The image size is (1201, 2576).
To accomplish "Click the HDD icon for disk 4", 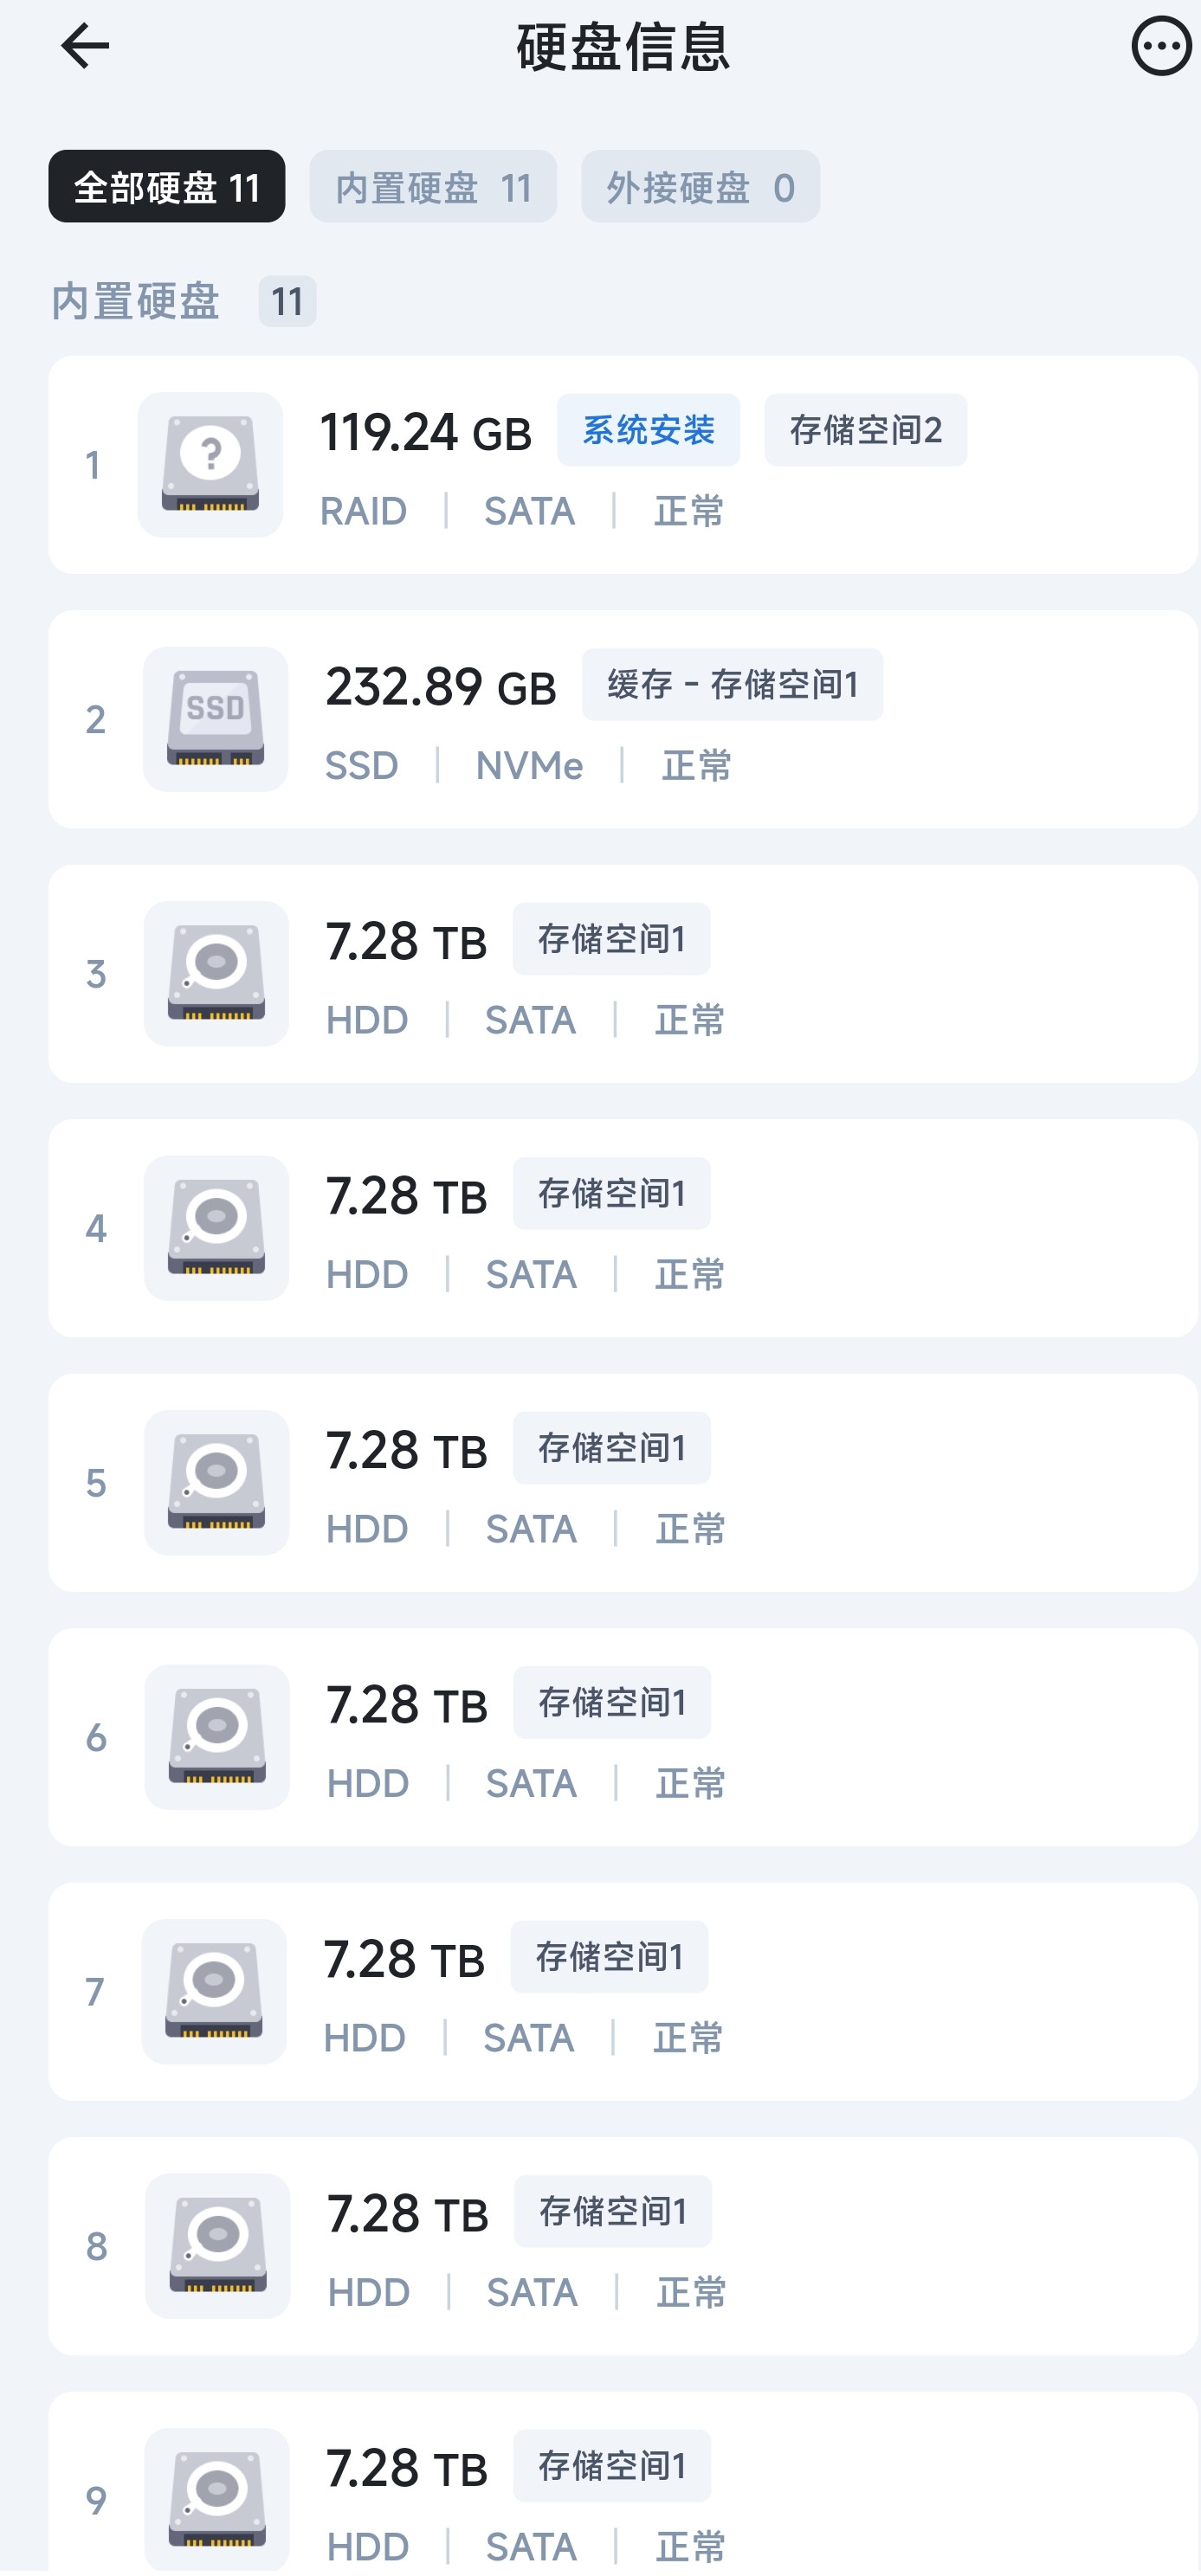I will point(216,1228).
